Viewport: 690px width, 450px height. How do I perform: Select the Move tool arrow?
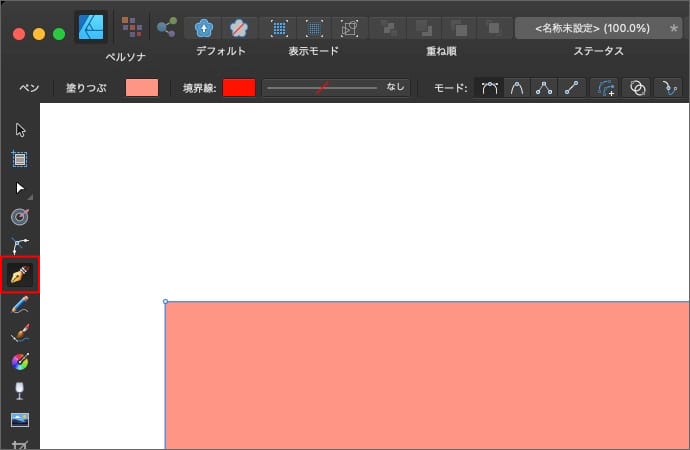tap(20, 130)
